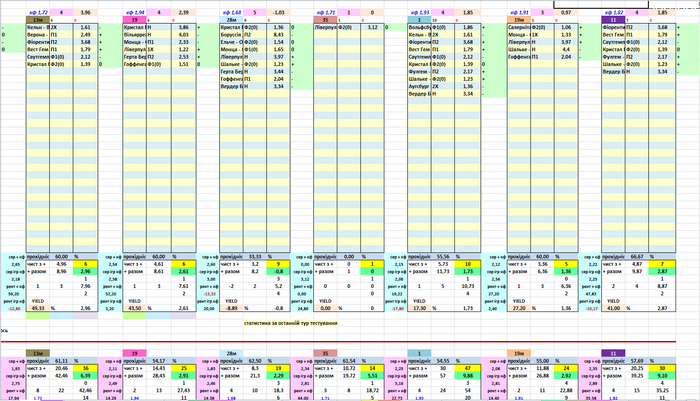Viewport: 700px width, 401px height.
Task: Select the Верона team cell
Action: tap(38, 35)
